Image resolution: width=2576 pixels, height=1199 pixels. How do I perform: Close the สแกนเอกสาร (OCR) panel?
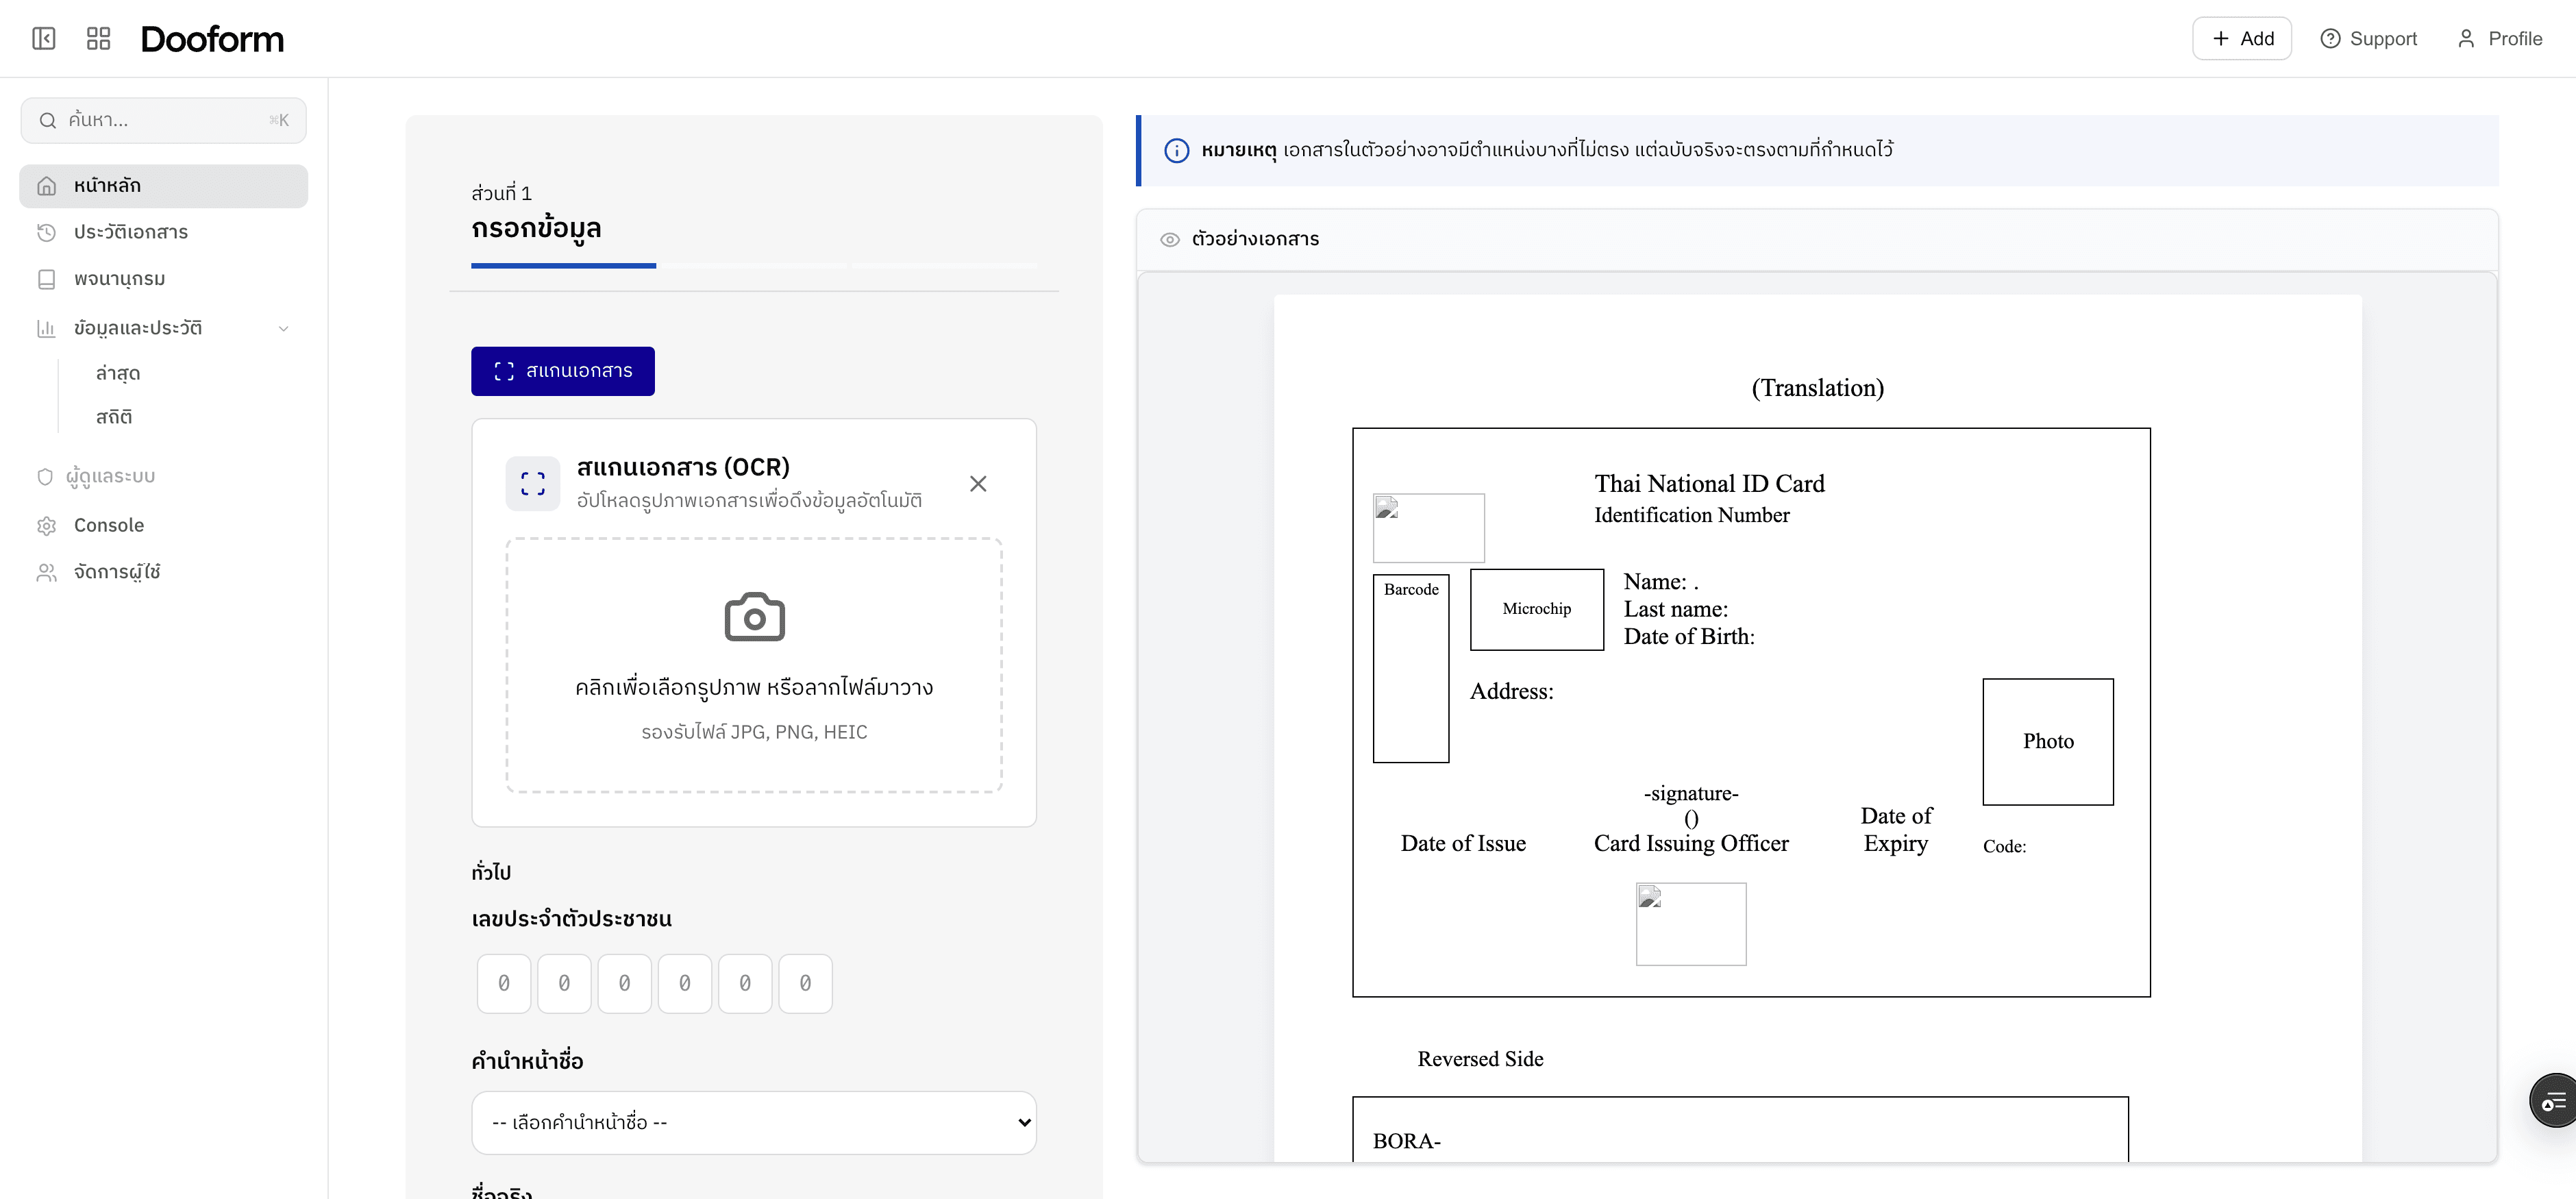978,483
